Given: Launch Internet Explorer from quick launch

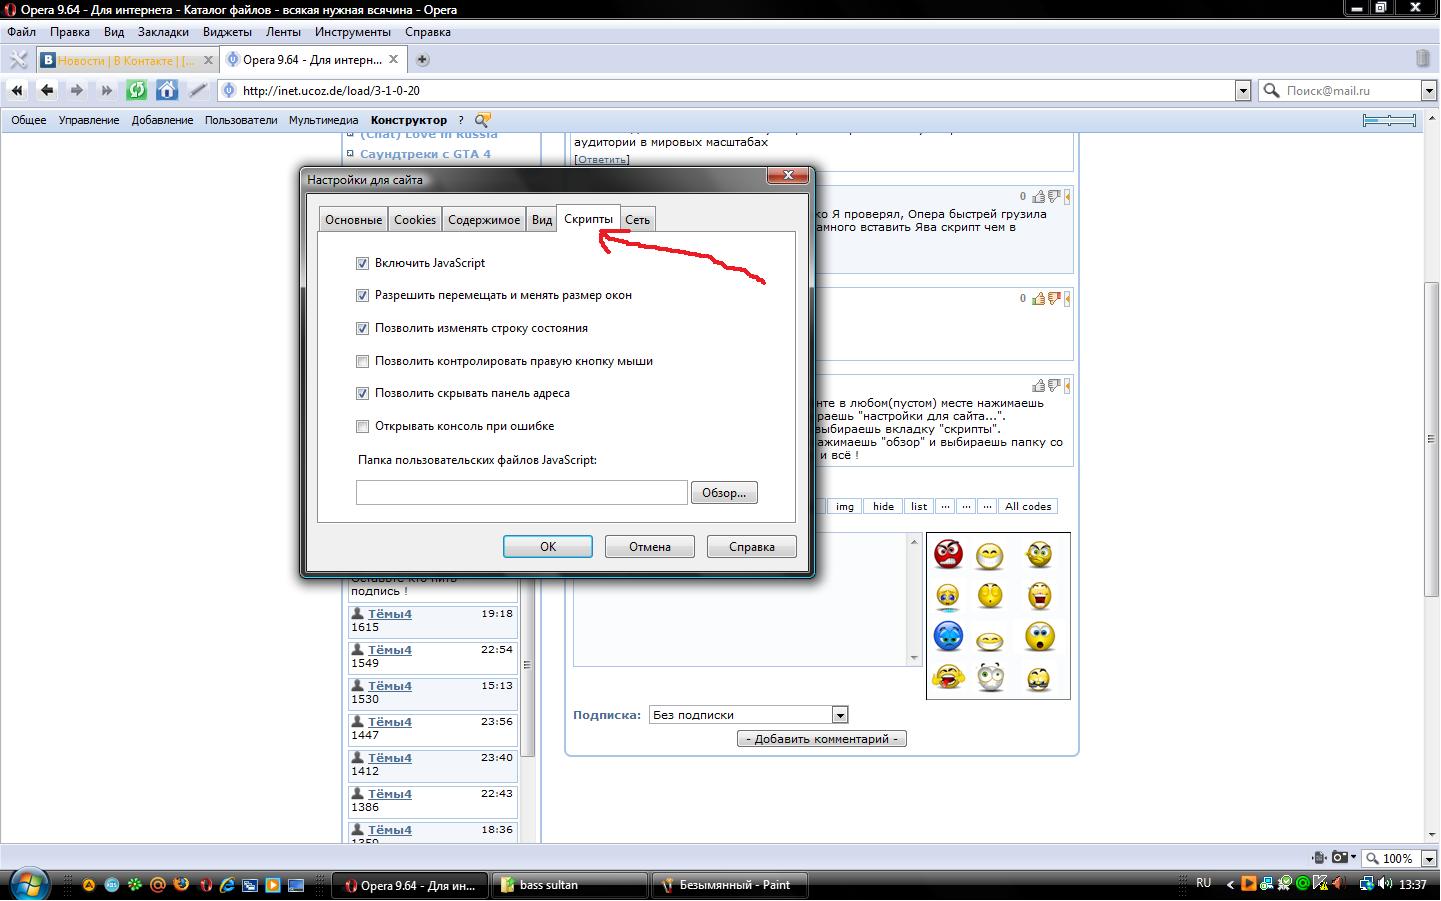Looking at the screenshot, I should coord(227,885).
